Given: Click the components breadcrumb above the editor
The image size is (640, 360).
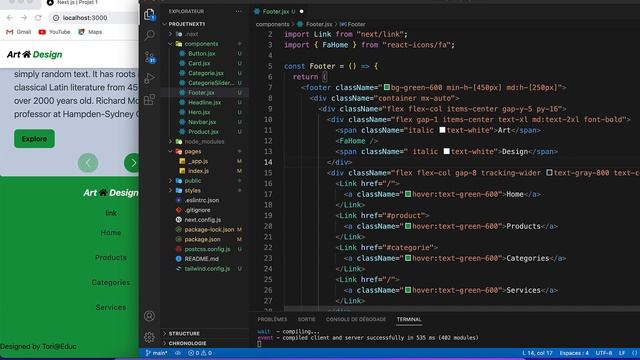Looking at the screenshot, I should click(x=273, y=24).
